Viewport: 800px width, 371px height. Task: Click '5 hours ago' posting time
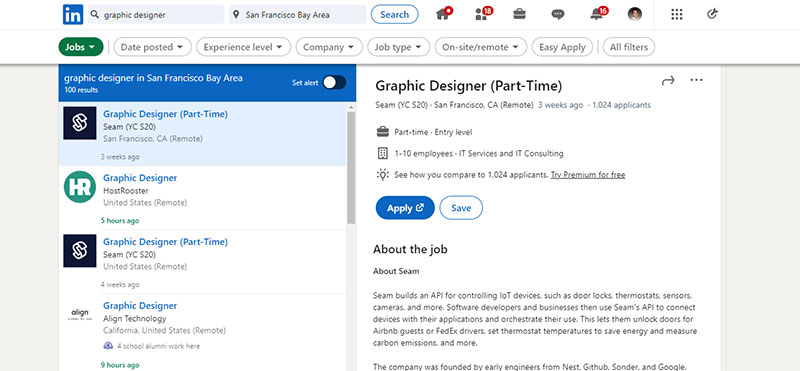tap(120, 221)
